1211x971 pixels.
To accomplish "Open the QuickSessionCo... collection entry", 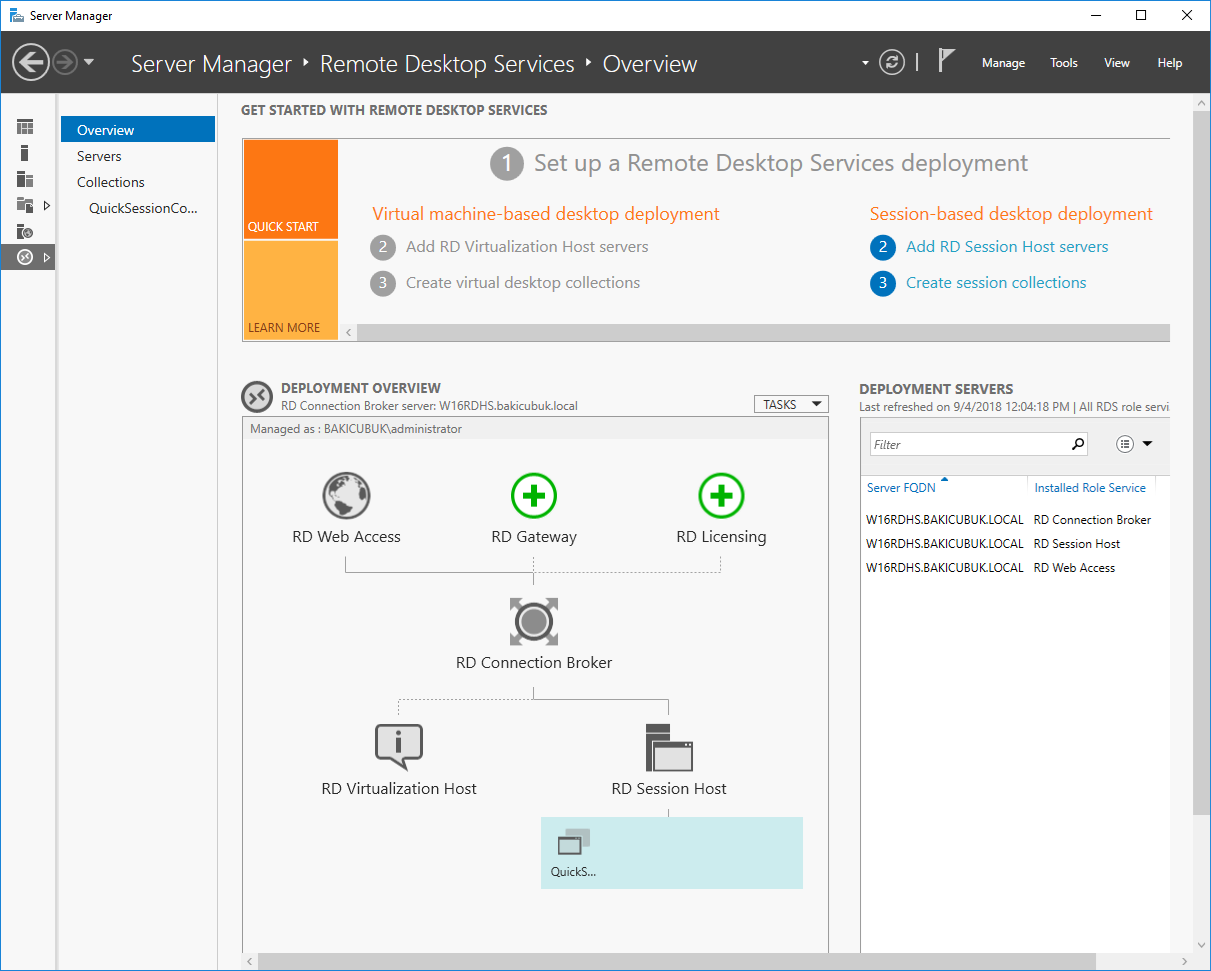I will [x=143, y=208].
